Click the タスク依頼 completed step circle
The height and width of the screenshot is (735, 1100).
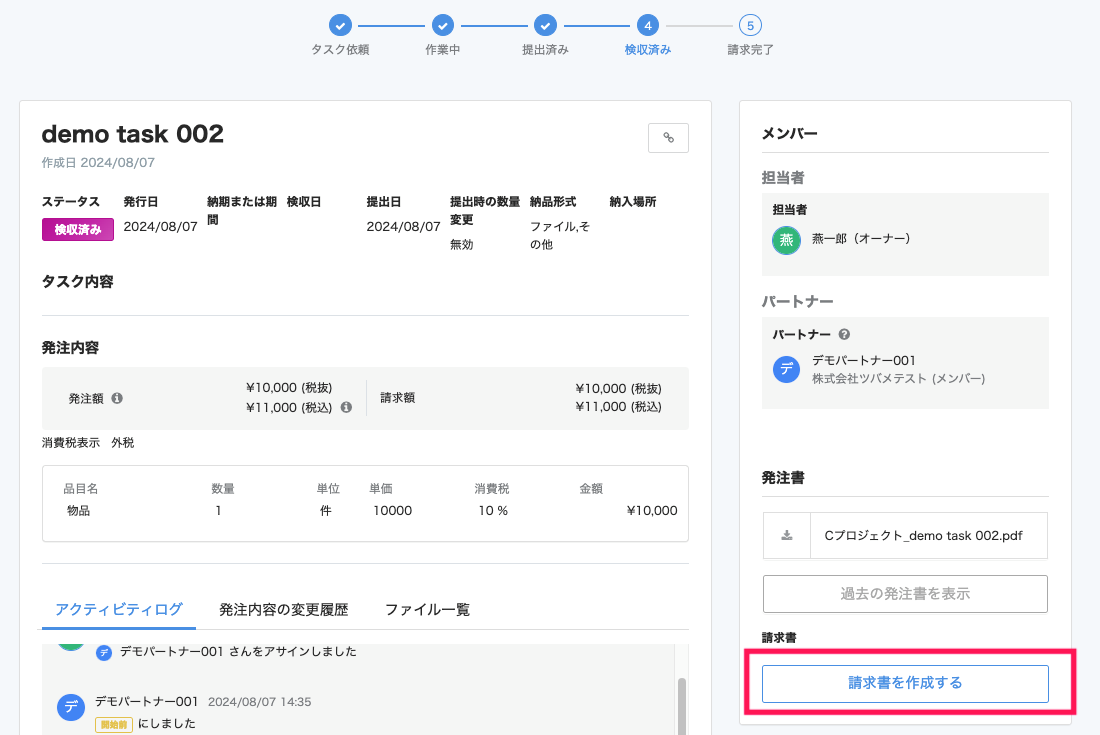(x=340, y=25)
